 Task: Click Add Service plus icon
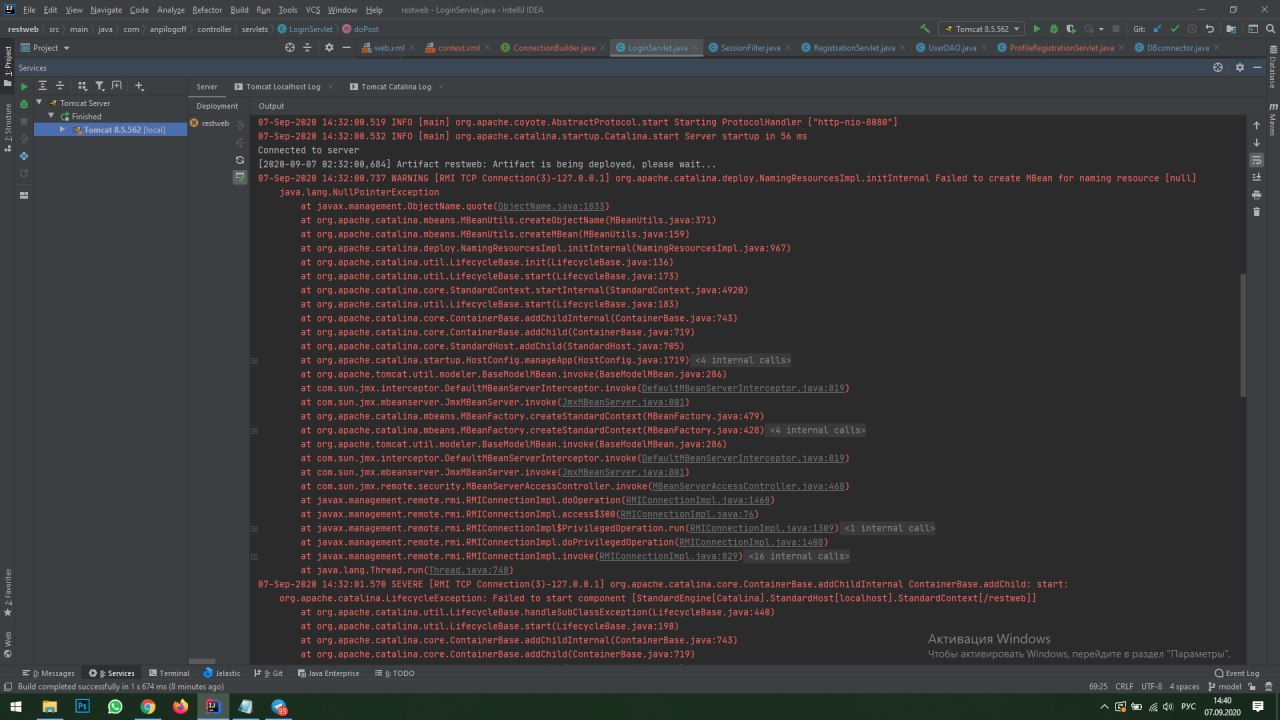pyautogui.click(x=139, y=87)
